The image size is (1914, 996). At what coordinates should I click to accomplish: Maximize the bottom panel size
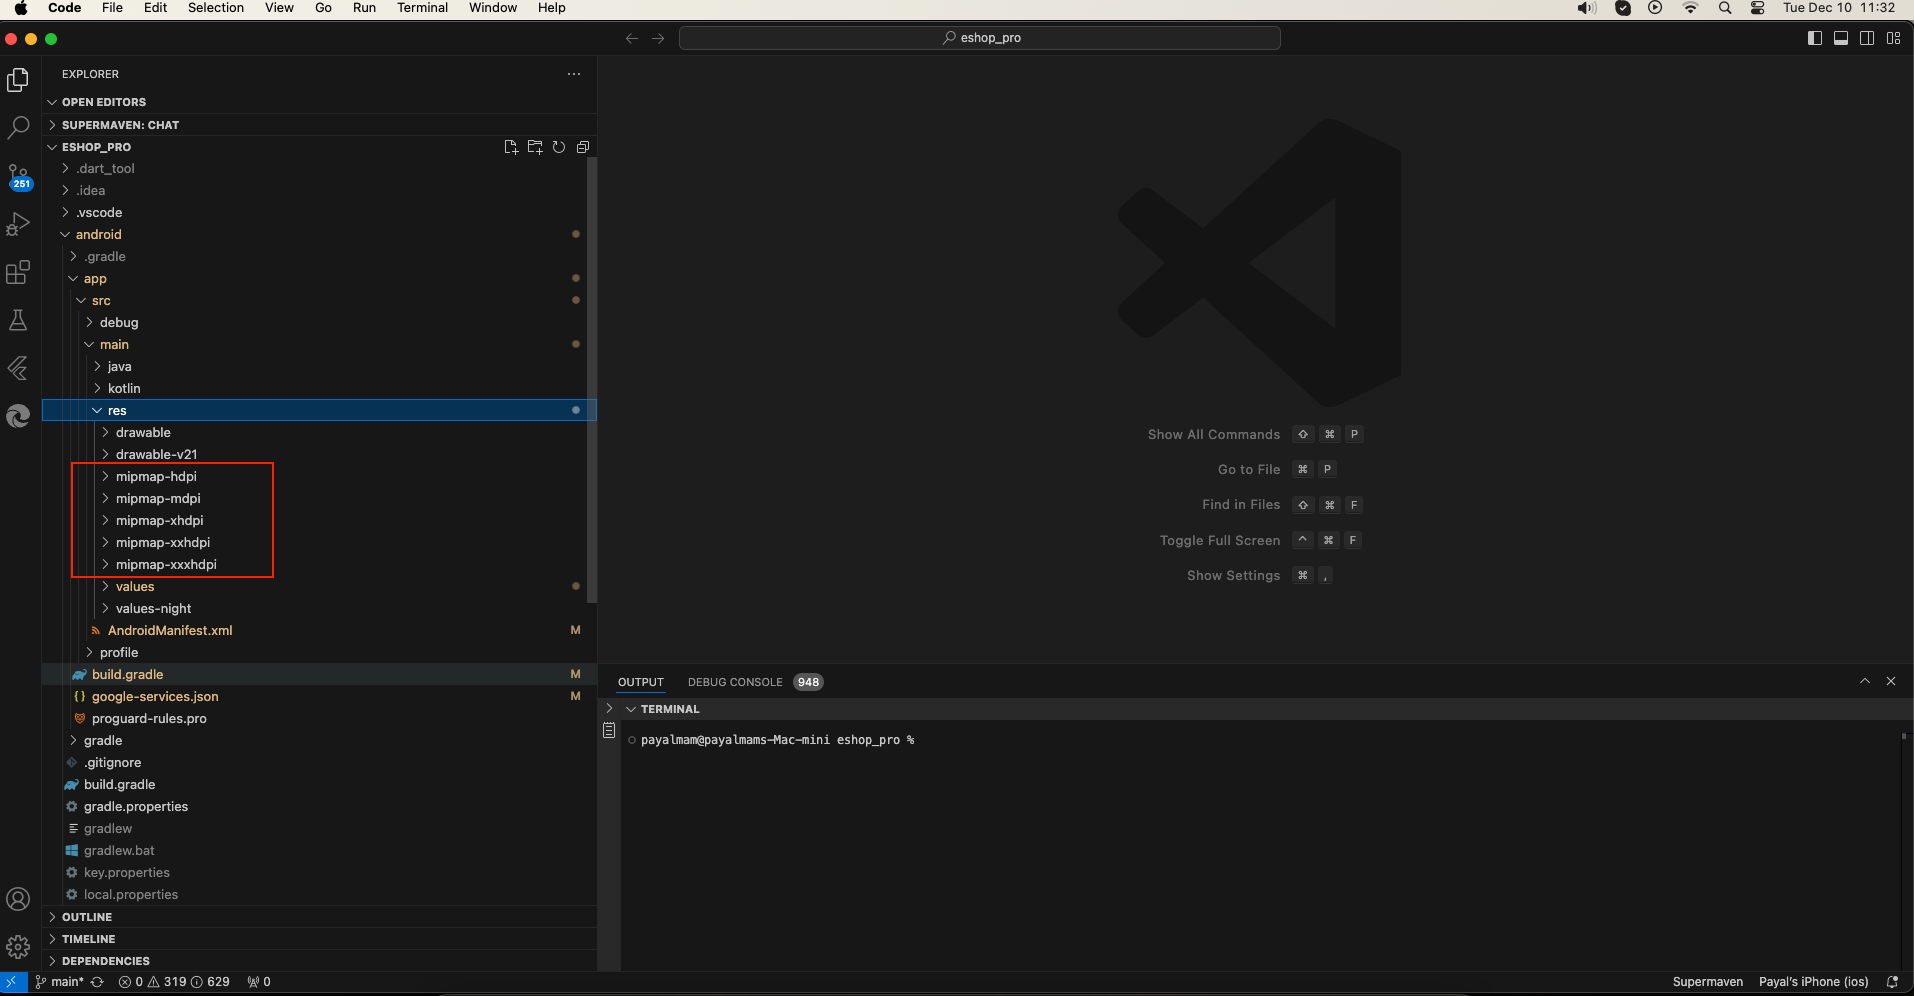click(1865, 681)
